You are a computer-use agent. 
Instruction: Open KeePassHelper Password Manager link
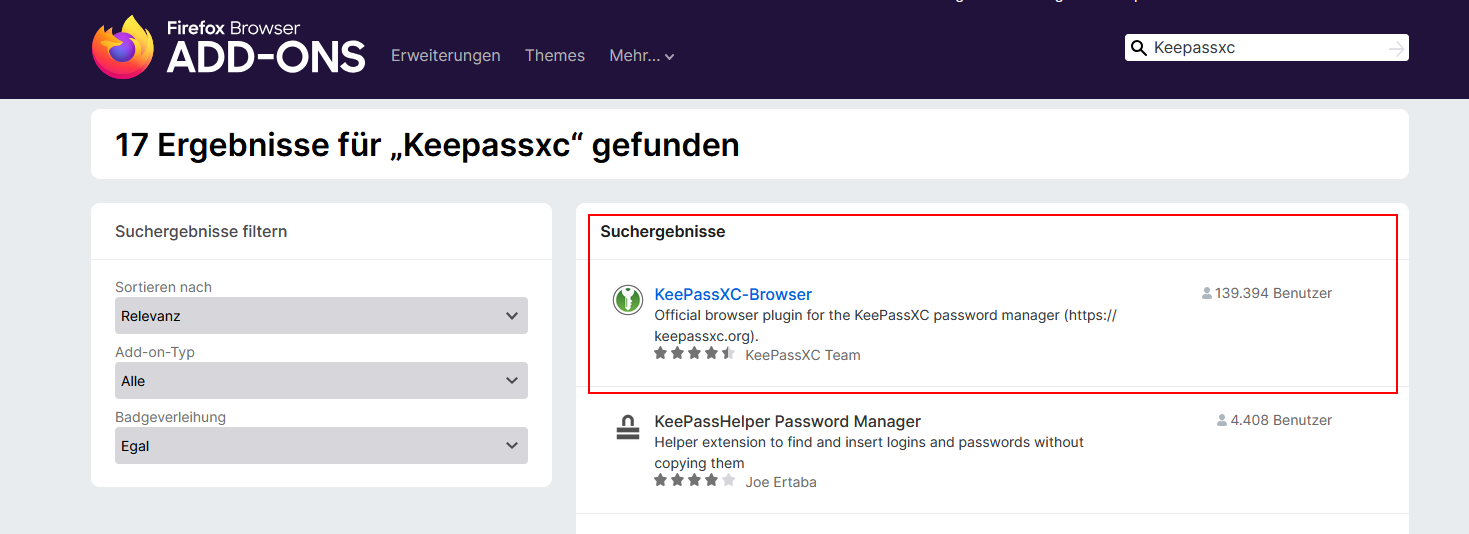point(787,422)
